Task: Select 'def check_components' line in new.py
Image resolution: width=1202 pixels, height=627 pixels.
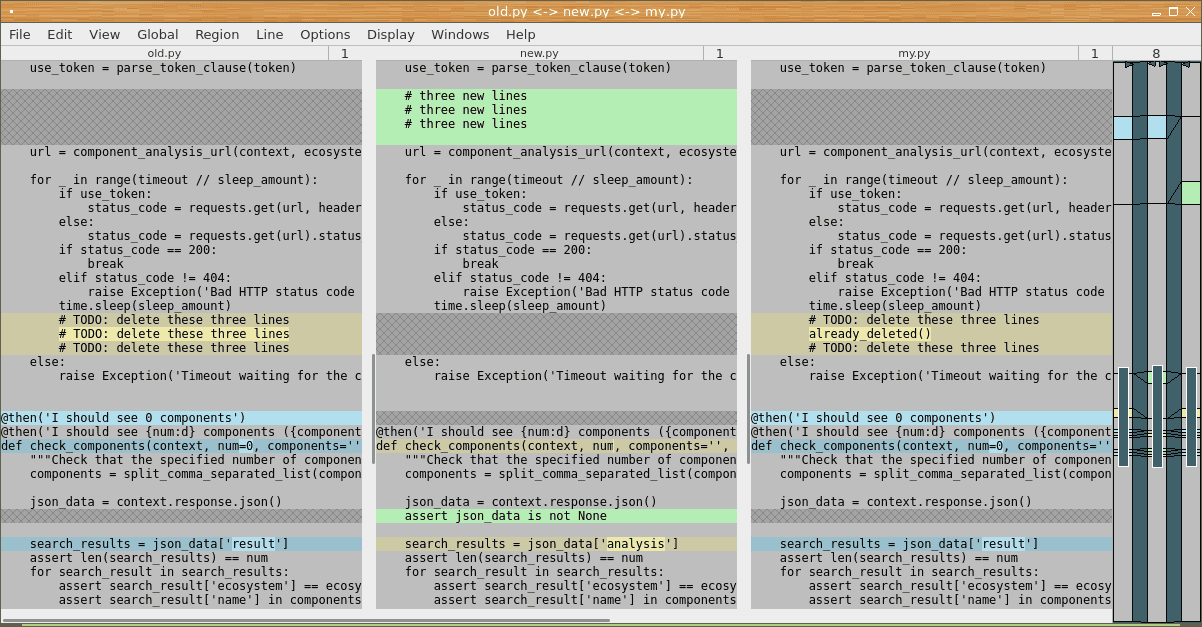Action: [x=556, y=446]
